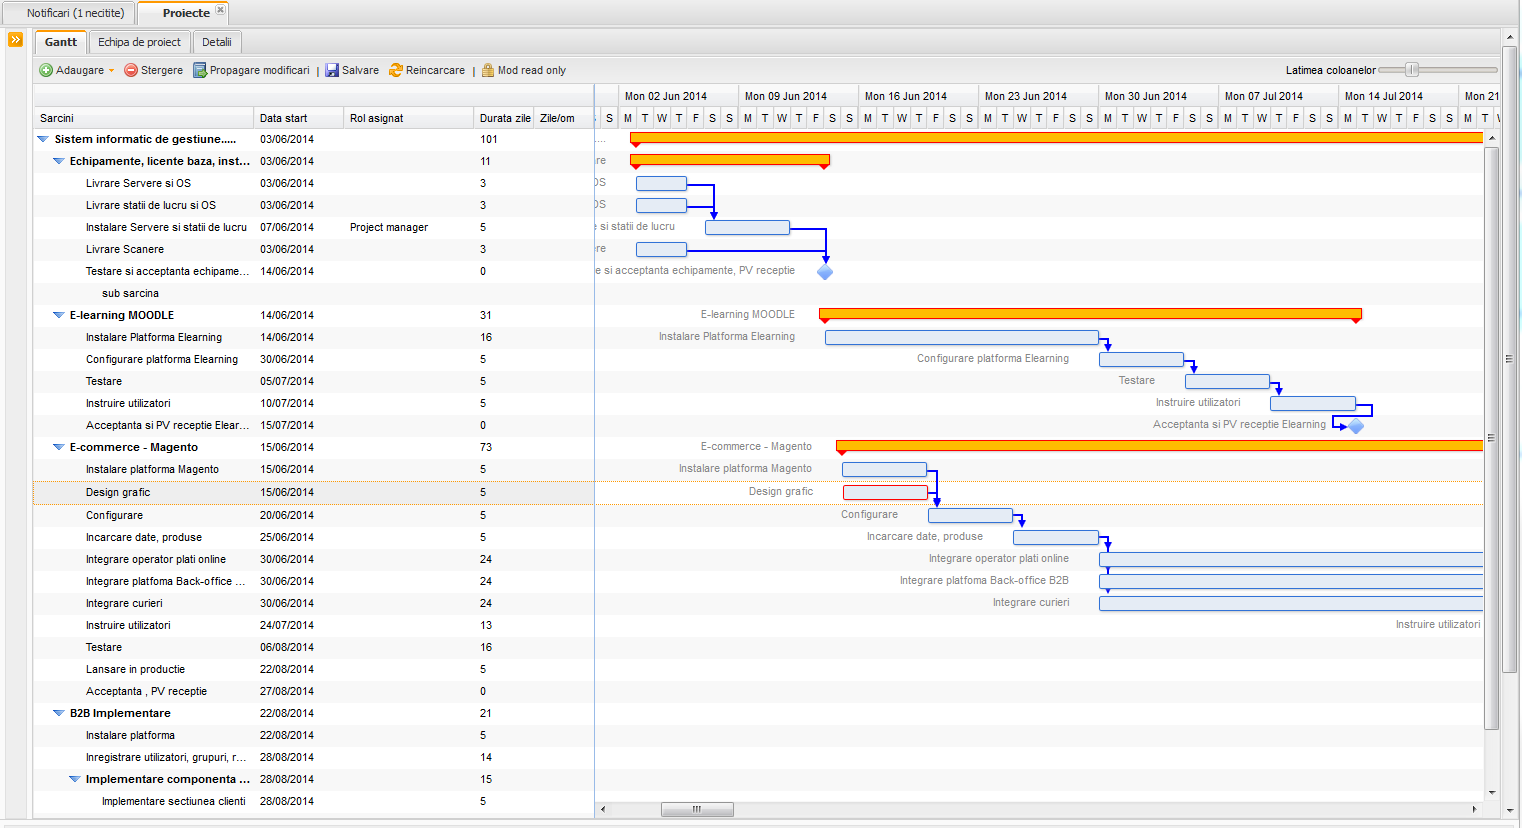Click the Integrare curieri Gantt bar

pos(1291,603)
